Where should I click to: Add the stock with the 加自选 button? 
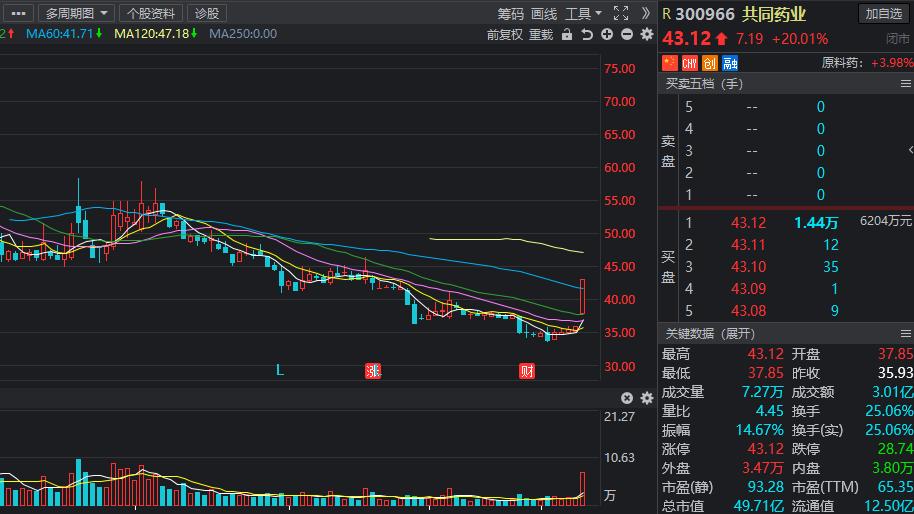pyautogui.click(x=883, y=13)
